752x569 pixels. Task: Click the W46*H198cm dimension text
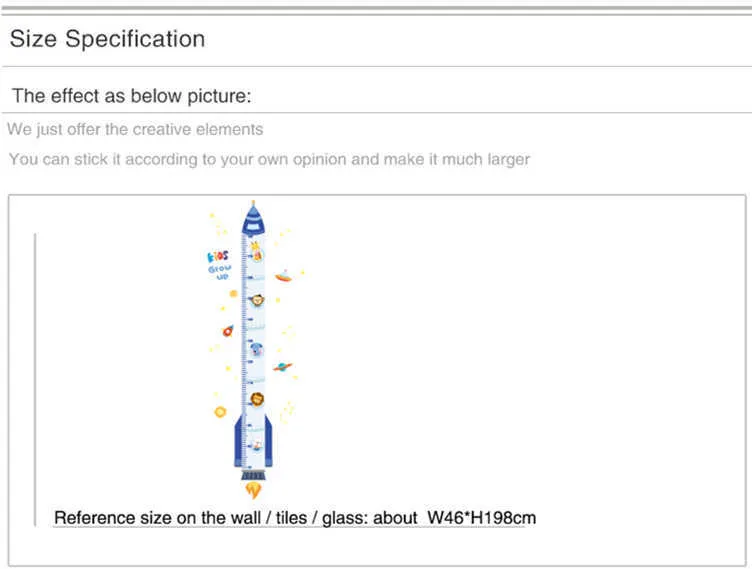482,518
